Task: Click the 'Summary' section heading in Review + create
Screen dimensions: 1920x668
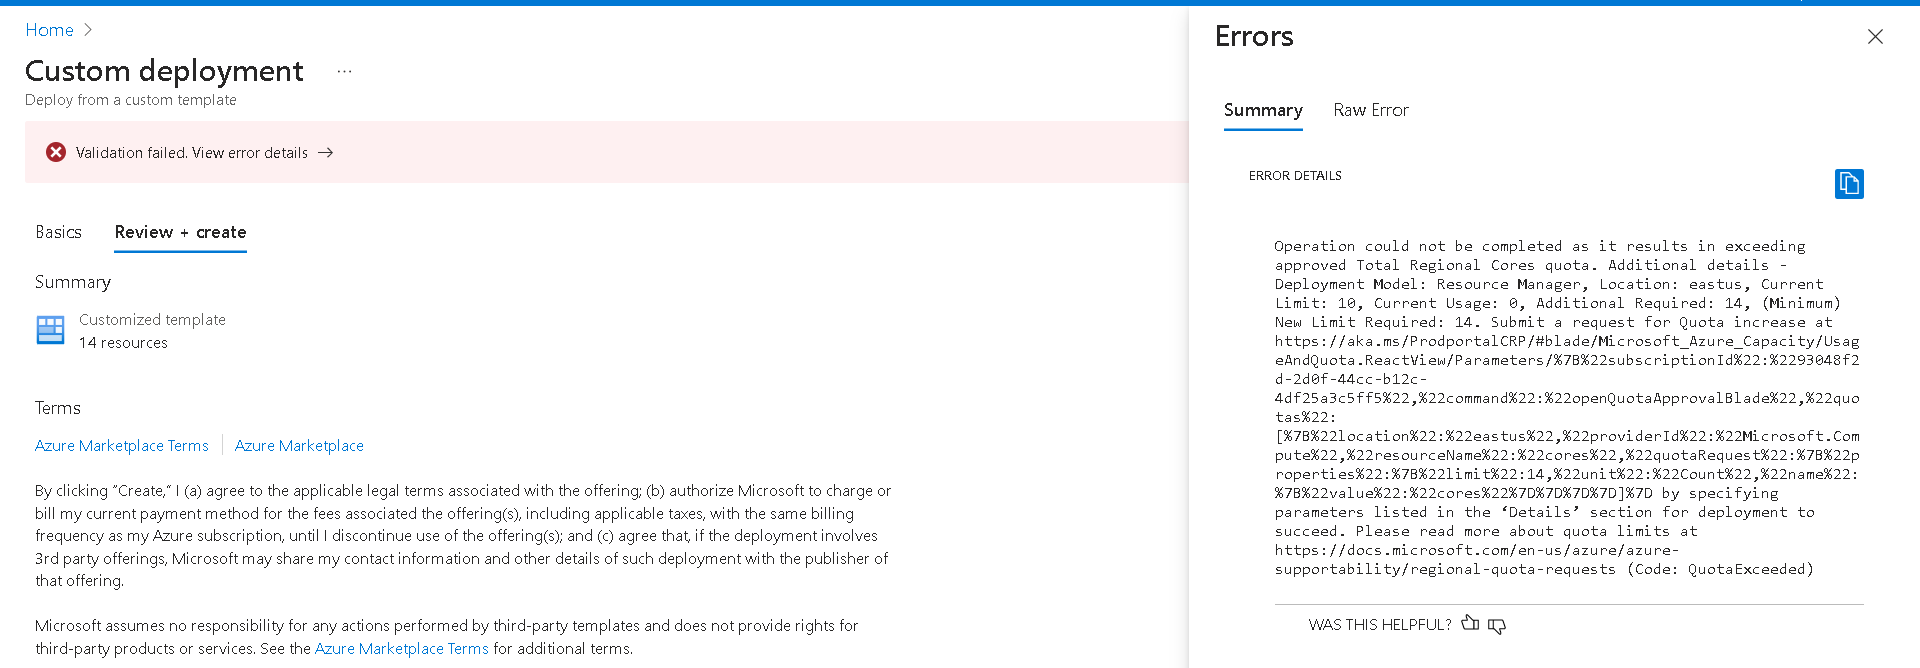Action: coord(73,282)
